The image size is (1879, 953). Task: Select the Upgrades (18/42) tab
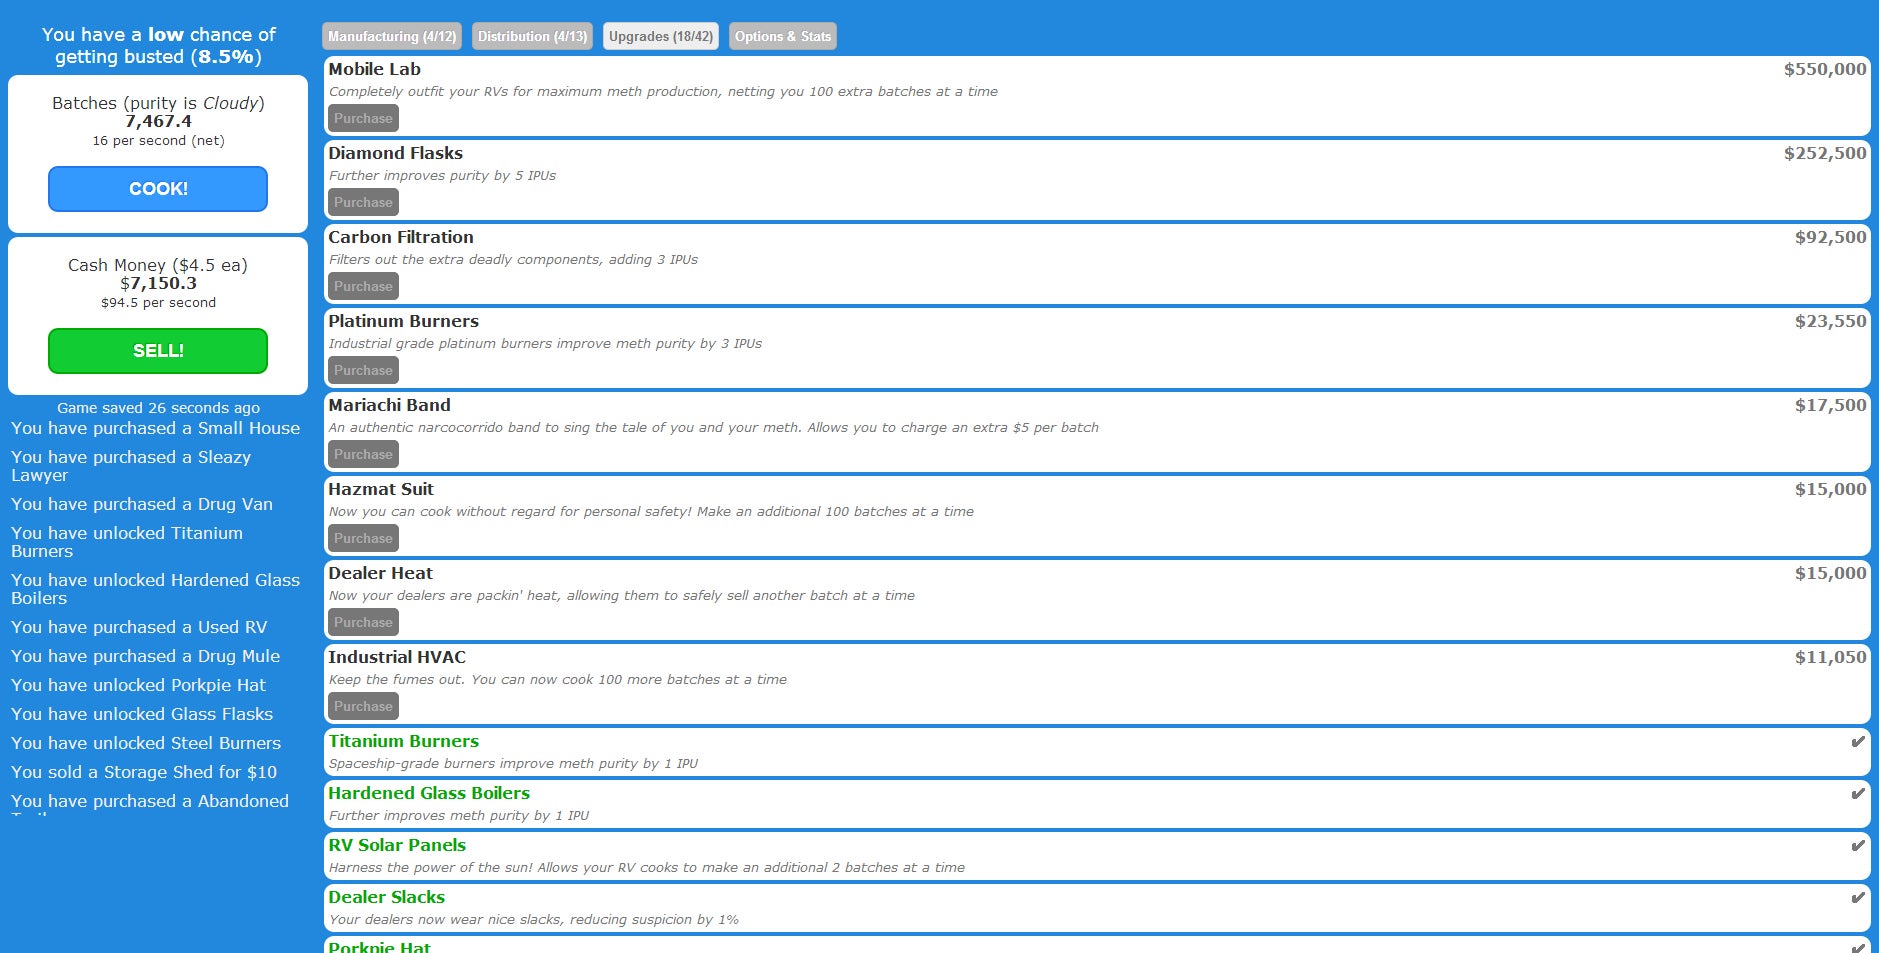660,37
